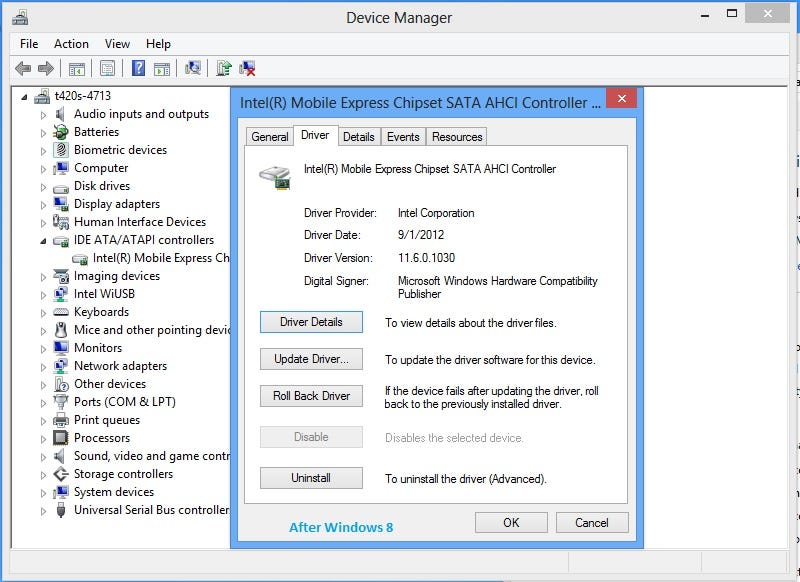Viewport: 800px width, 582px height.
Task: Click the driver date 9/1/2012 value
Action: coord(421,235)
